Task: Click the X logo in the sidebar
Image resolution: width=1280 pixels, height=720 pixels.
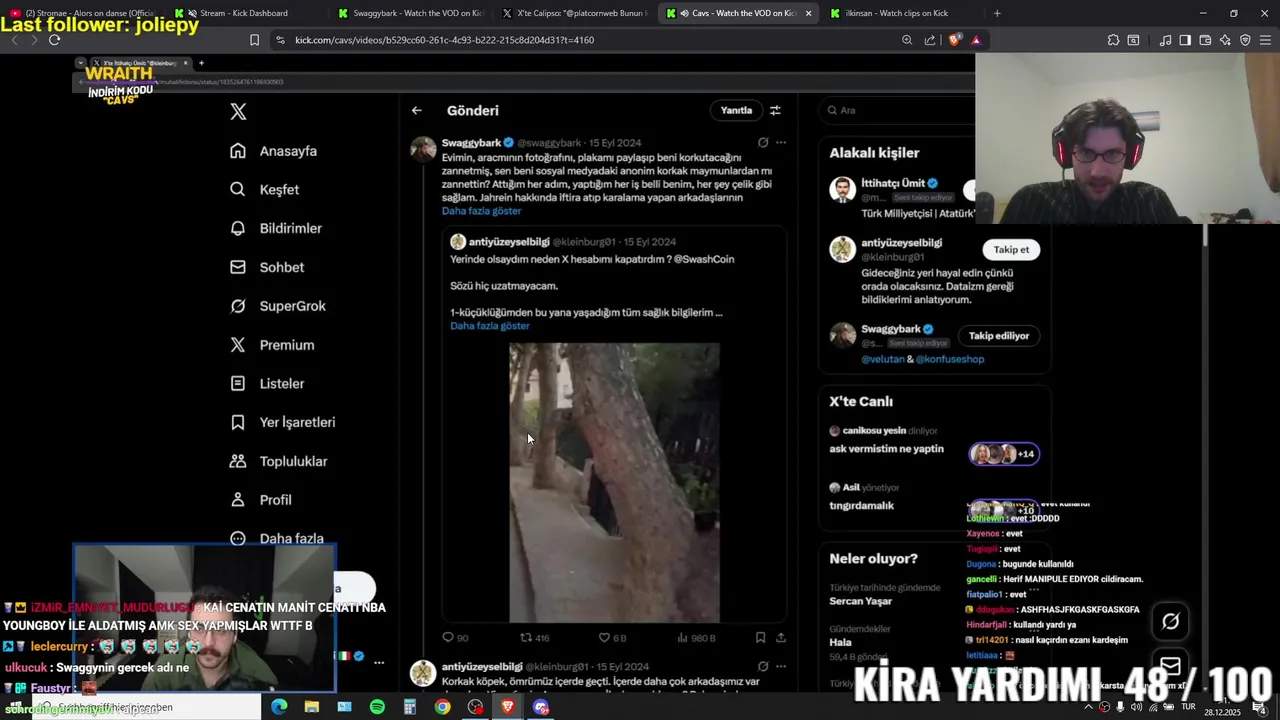Action: [x=238, y=111]
